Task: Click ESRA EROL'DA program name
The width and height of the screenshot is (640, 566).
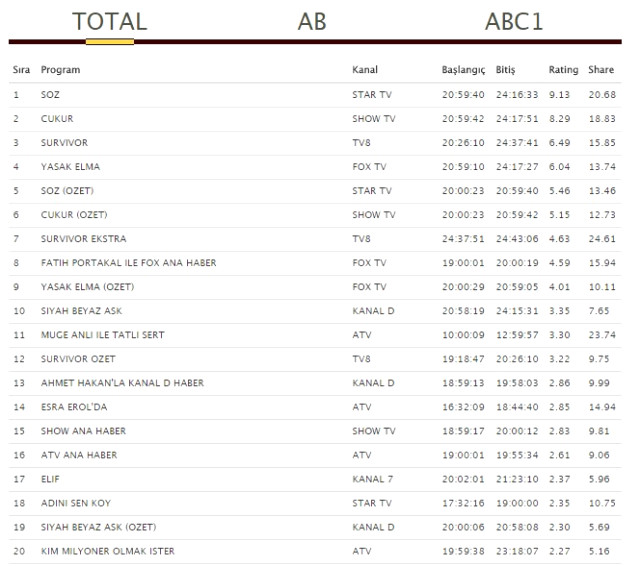Action: [x=73, y=407]
